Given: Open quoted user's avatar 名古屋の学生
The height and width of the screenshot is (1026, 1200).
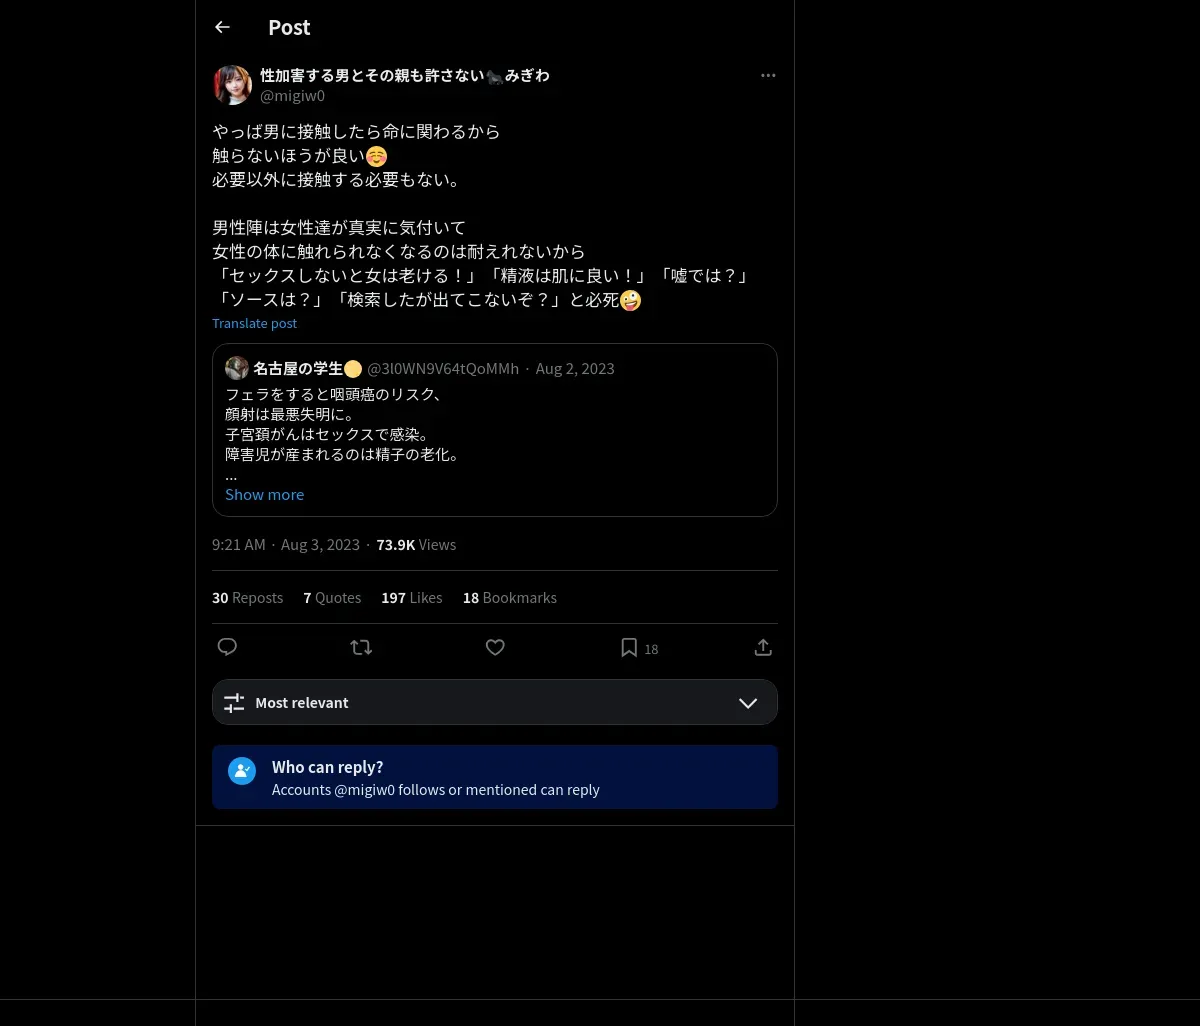Looking at the screenshot, I should point(237,368).
